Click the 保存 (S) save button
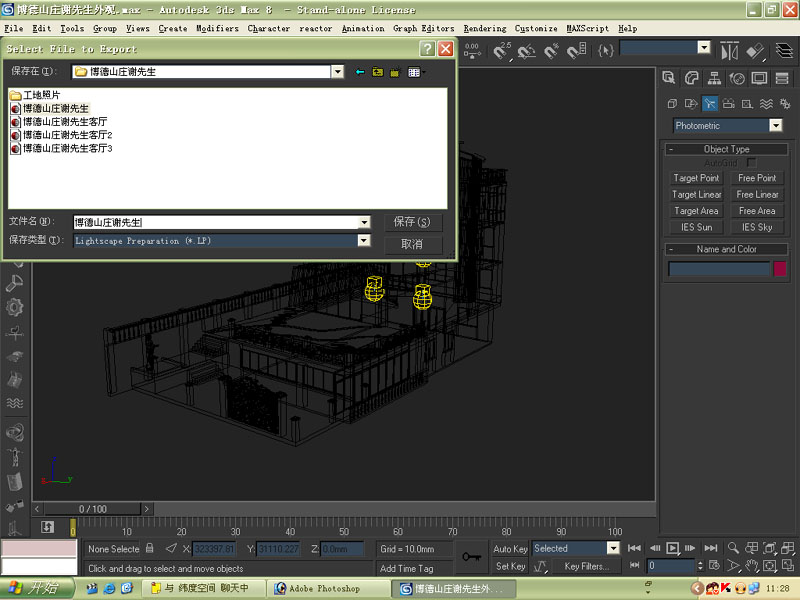Image resolution: width=800 pixels, height=600 pixels. point(412,222)
